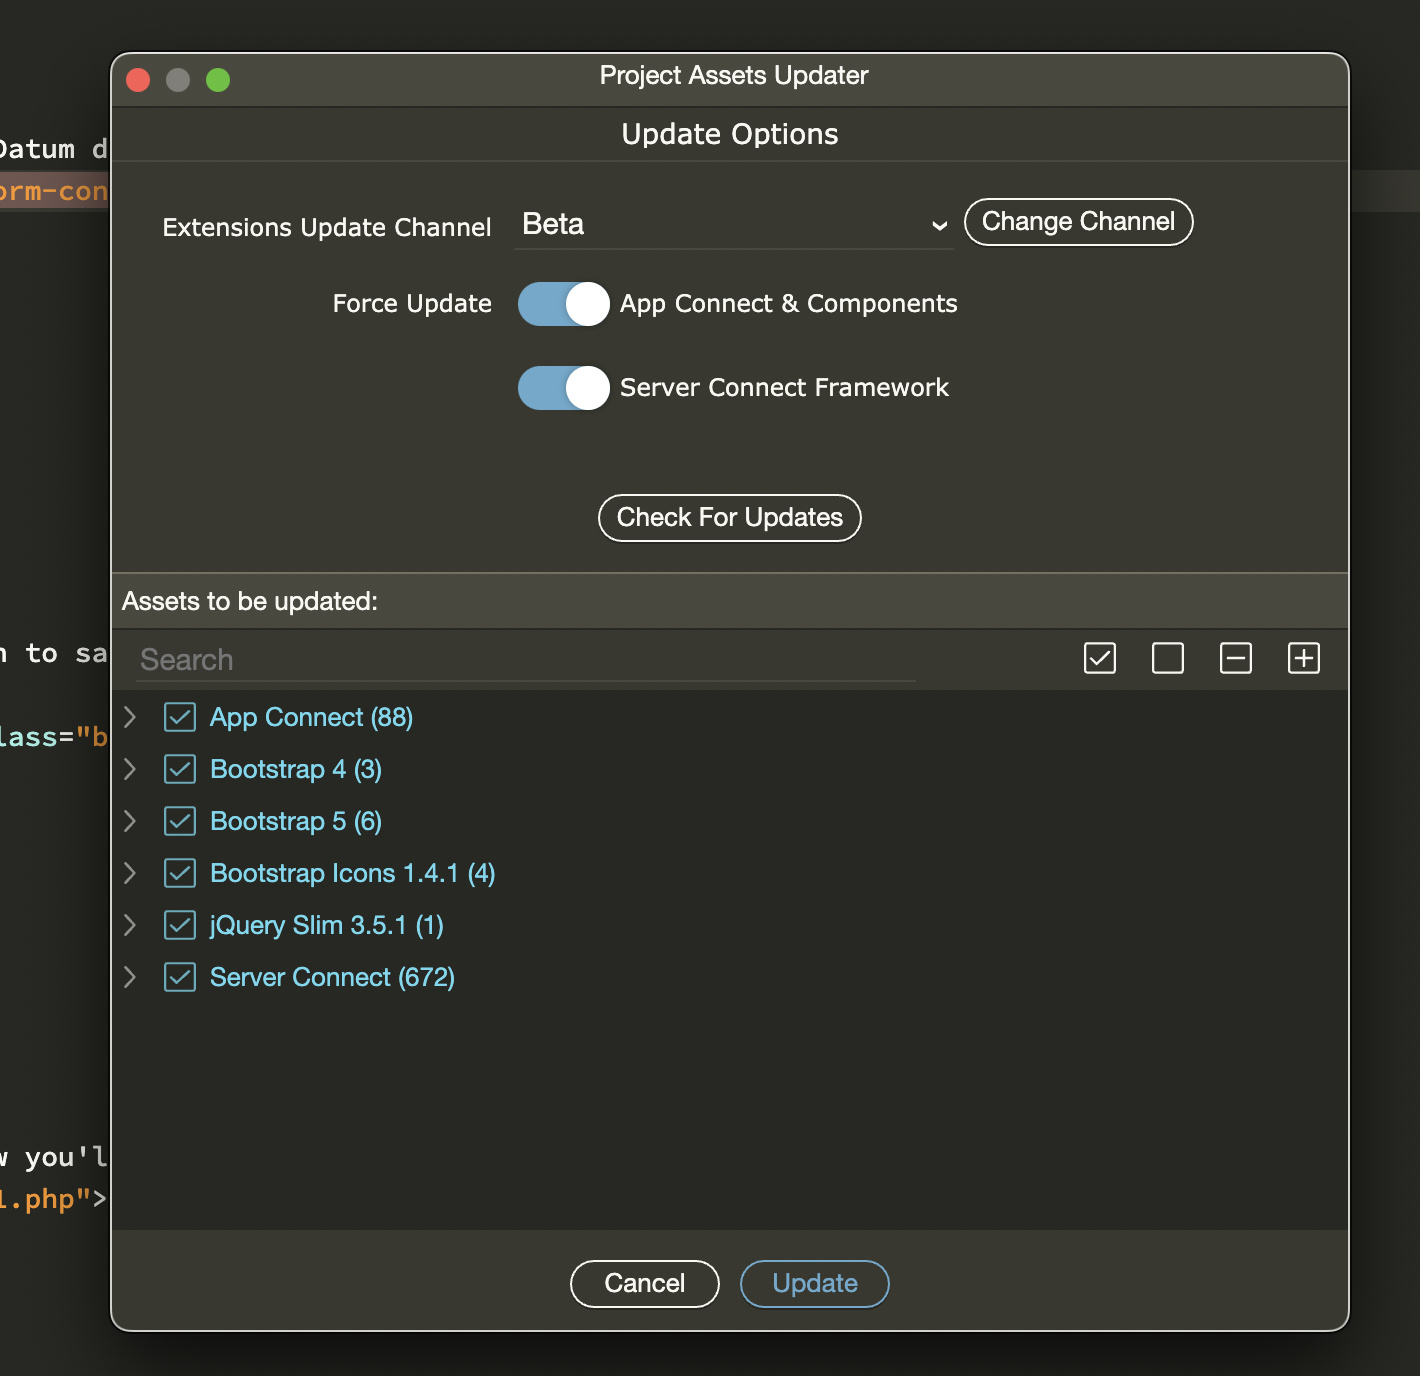Open the Extensions Update Channel dropdown
The width and height of the screenshot is (1420, 1376).
click(x=733, y=225)
